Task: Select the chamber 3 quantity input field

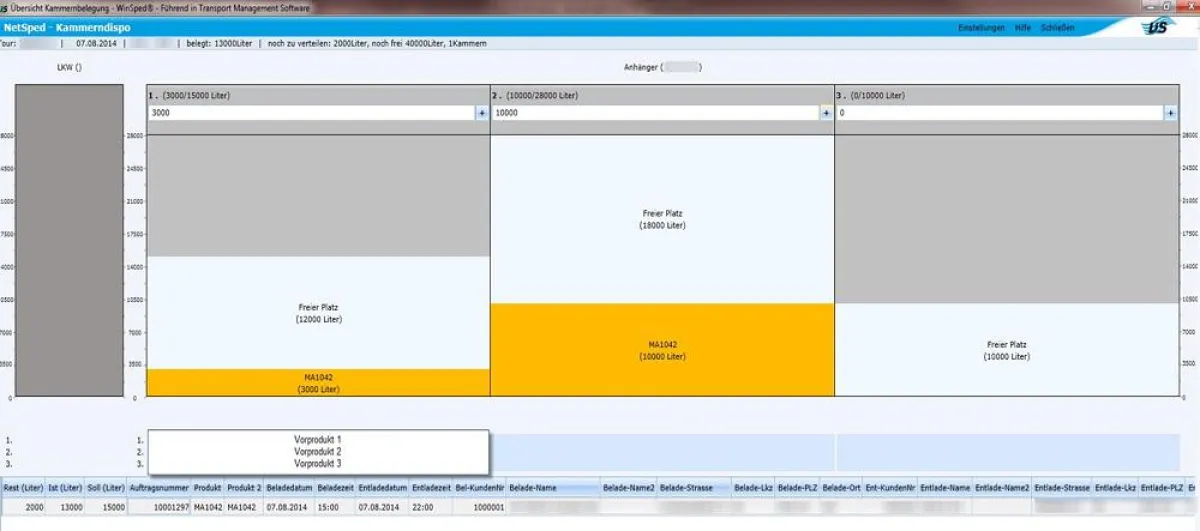Action: (x=998, y=114)
